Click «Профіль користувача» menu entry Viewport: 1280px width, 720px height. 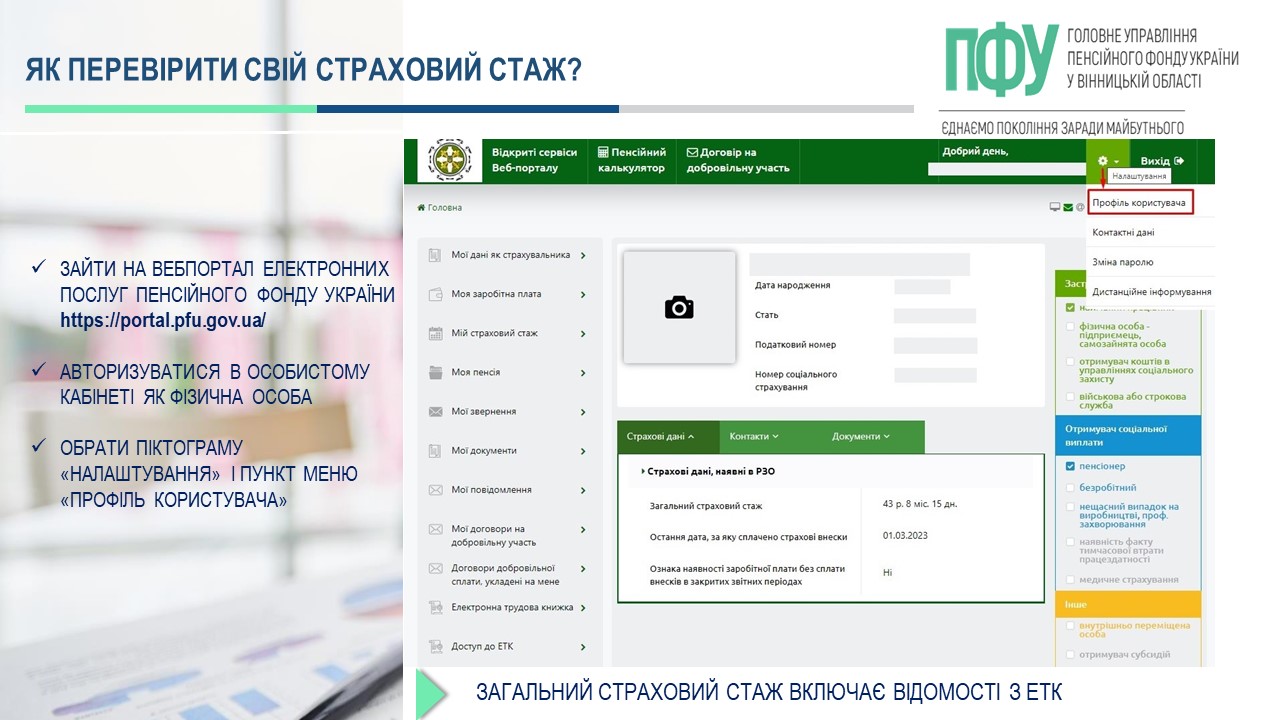click(1139, 201)
